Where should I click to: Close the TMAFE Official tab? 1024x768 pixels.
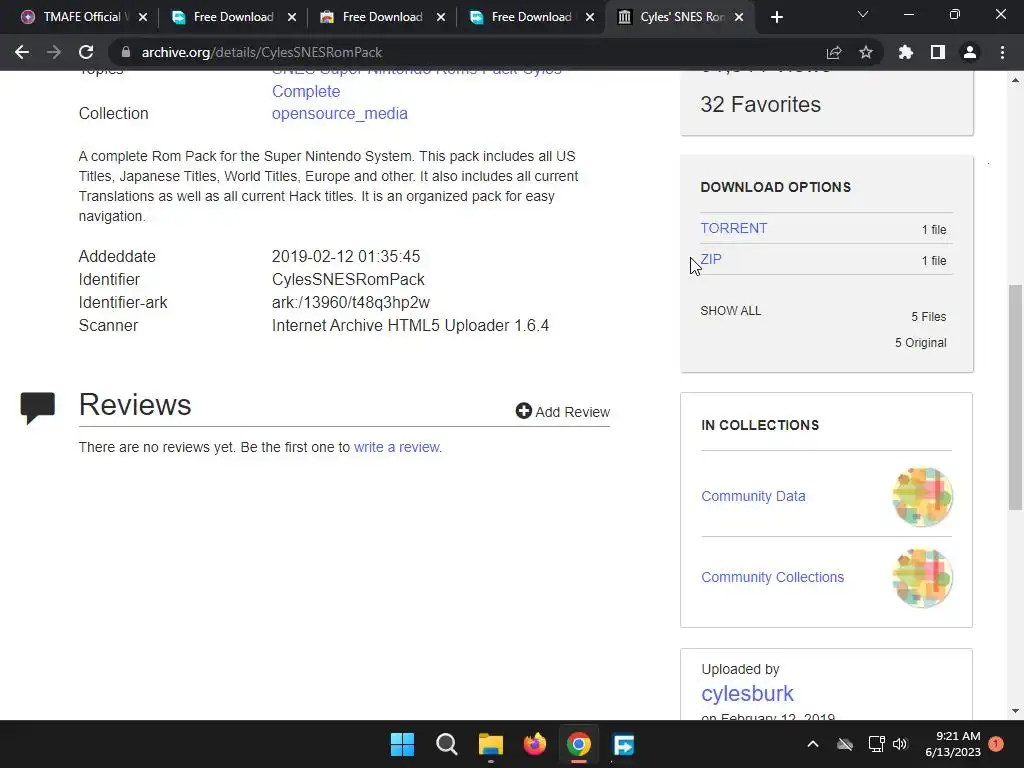tap(143, 17)
